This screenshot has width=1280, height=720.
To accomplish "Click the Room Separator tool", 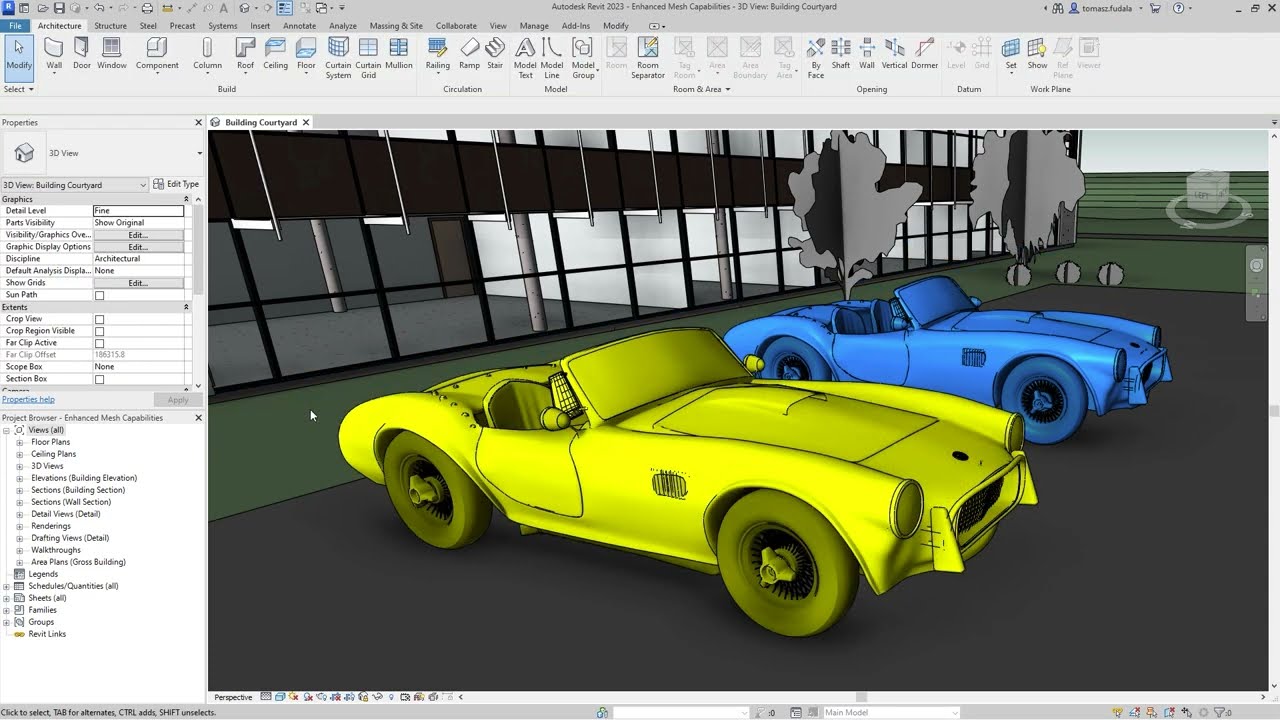I will point(648,58).
